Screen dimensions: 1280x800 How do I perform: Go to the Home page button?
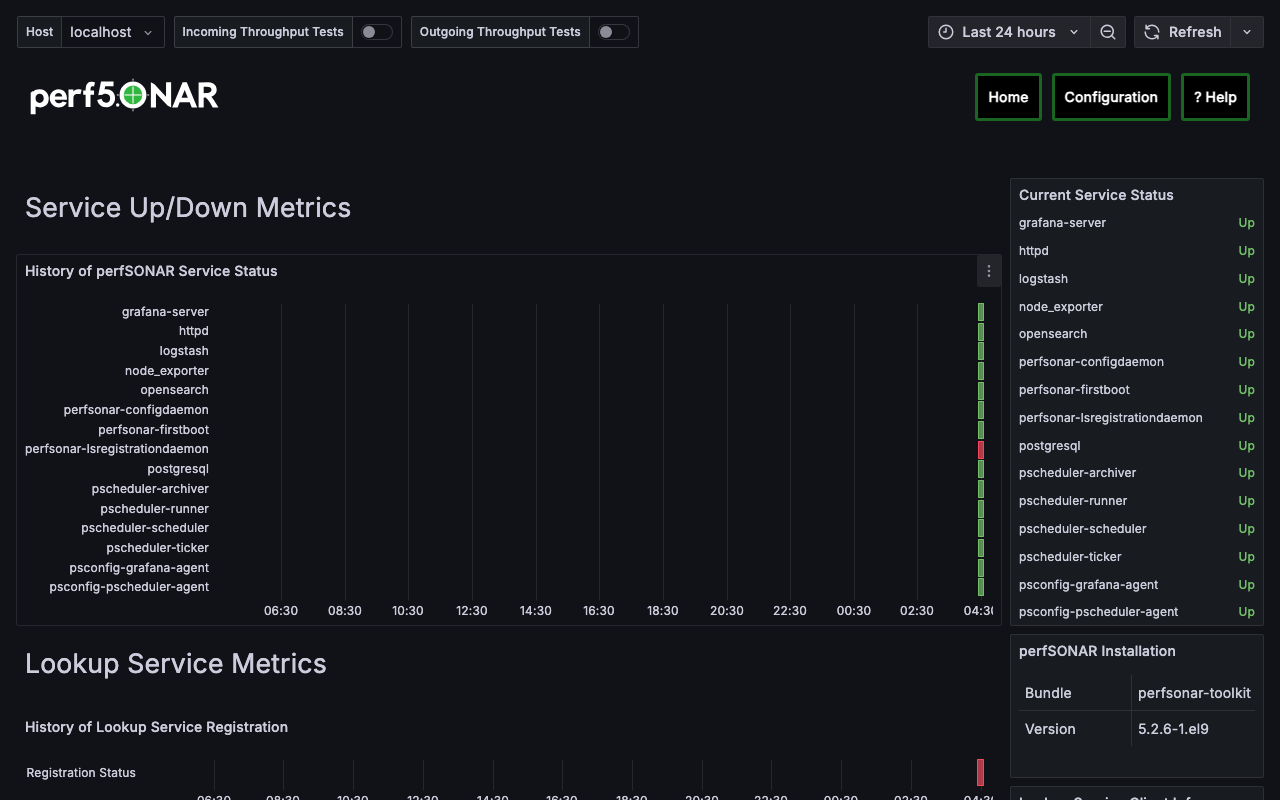pos(1008,97)
